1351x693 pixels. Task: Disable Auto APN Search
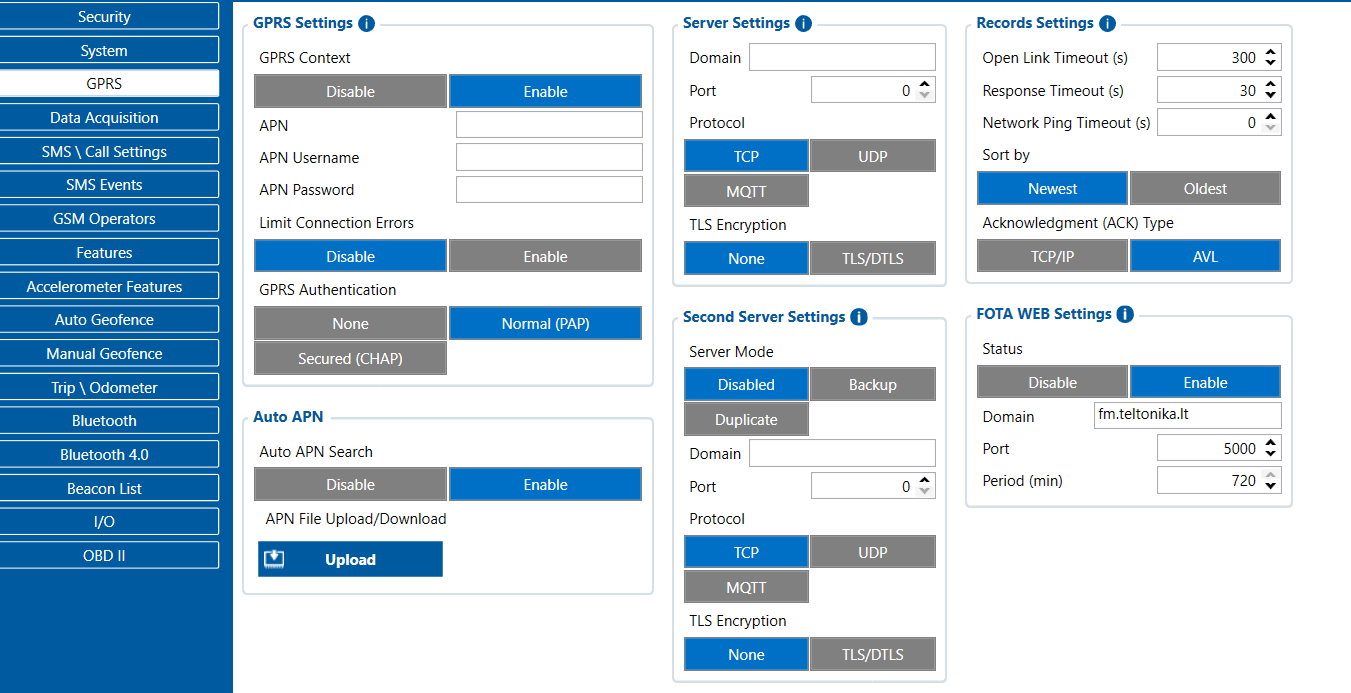click(x=350, y=484)
